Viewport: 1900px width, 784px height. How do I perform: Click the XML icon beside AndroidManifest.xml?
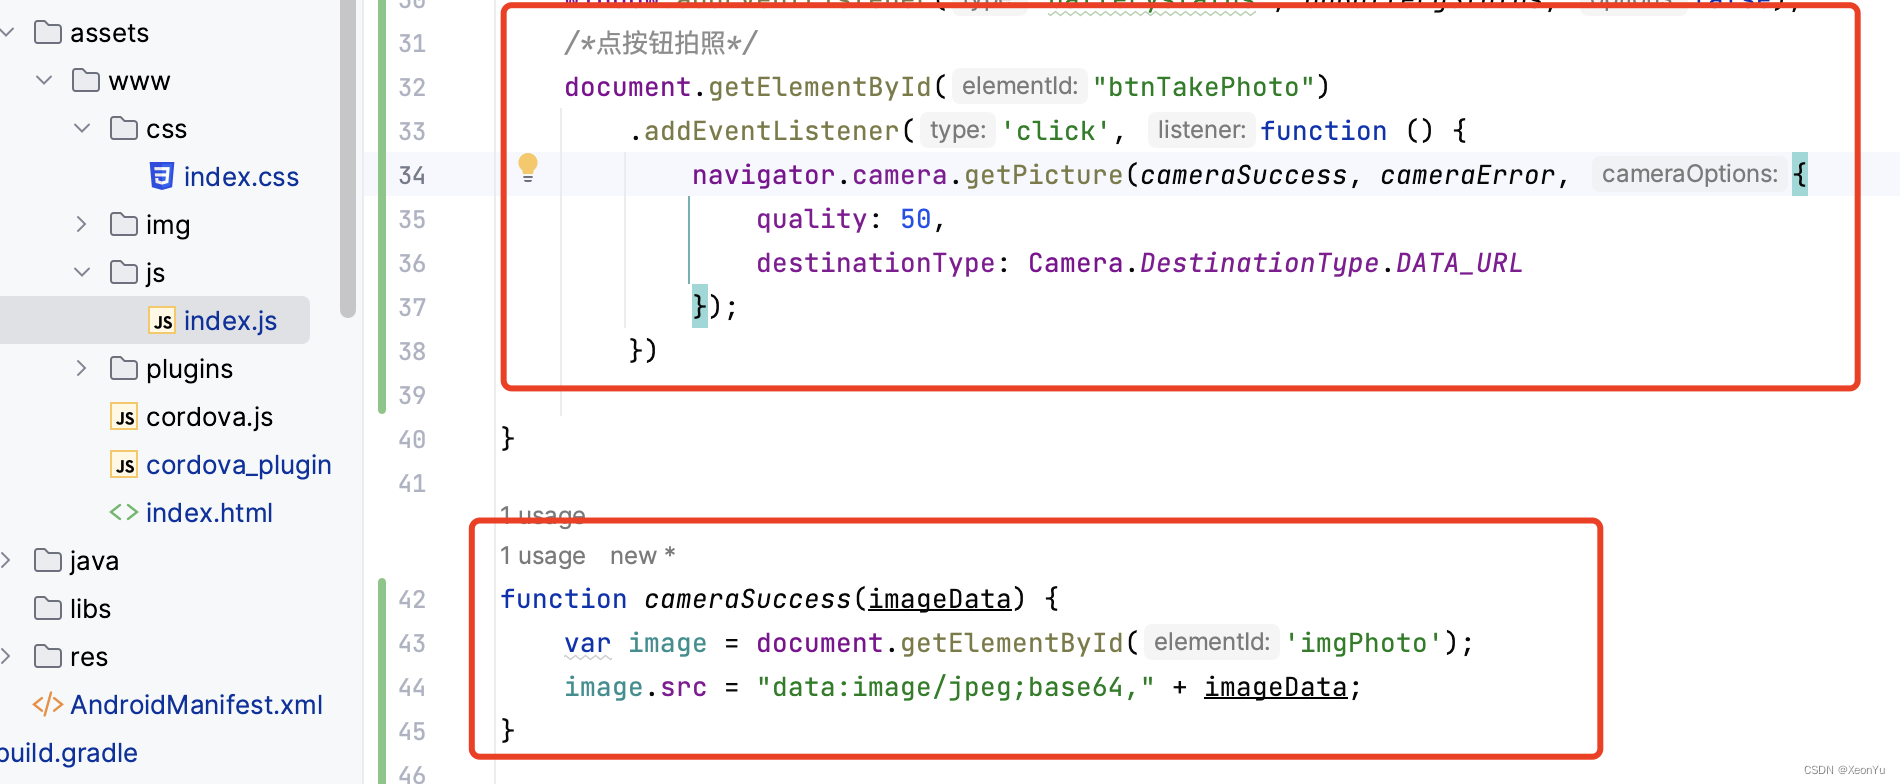48,704
